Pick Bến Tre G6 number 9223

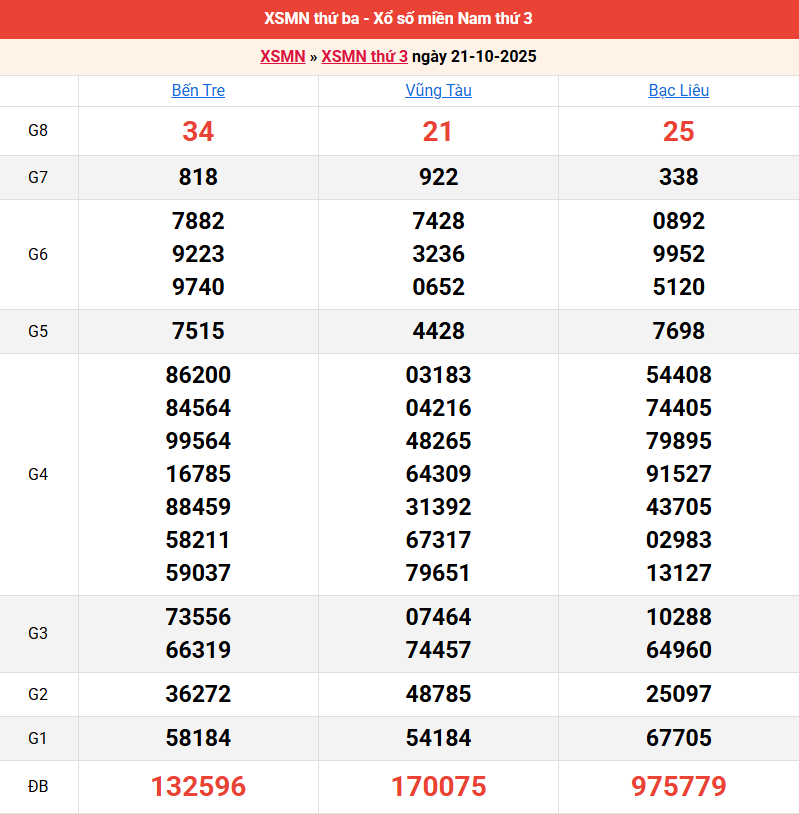tap(198, 254)
